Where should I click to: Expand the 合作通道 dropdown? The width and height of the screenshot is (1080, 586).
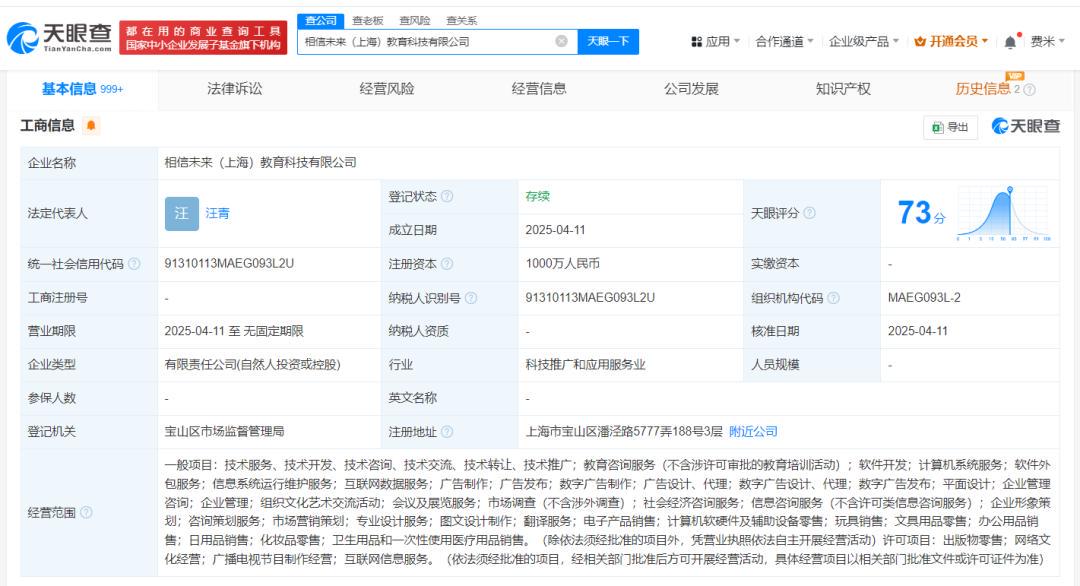click(x=785, y=41)
